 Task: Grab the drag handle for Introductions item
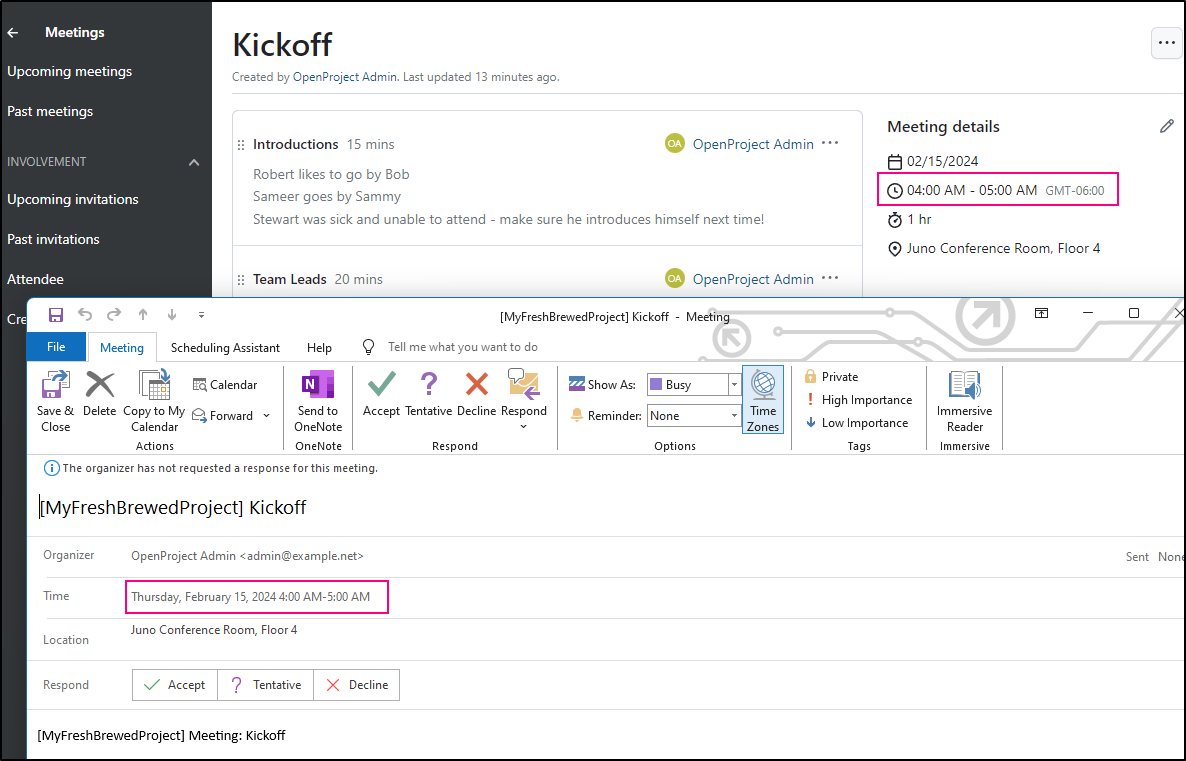coord(241,144)
